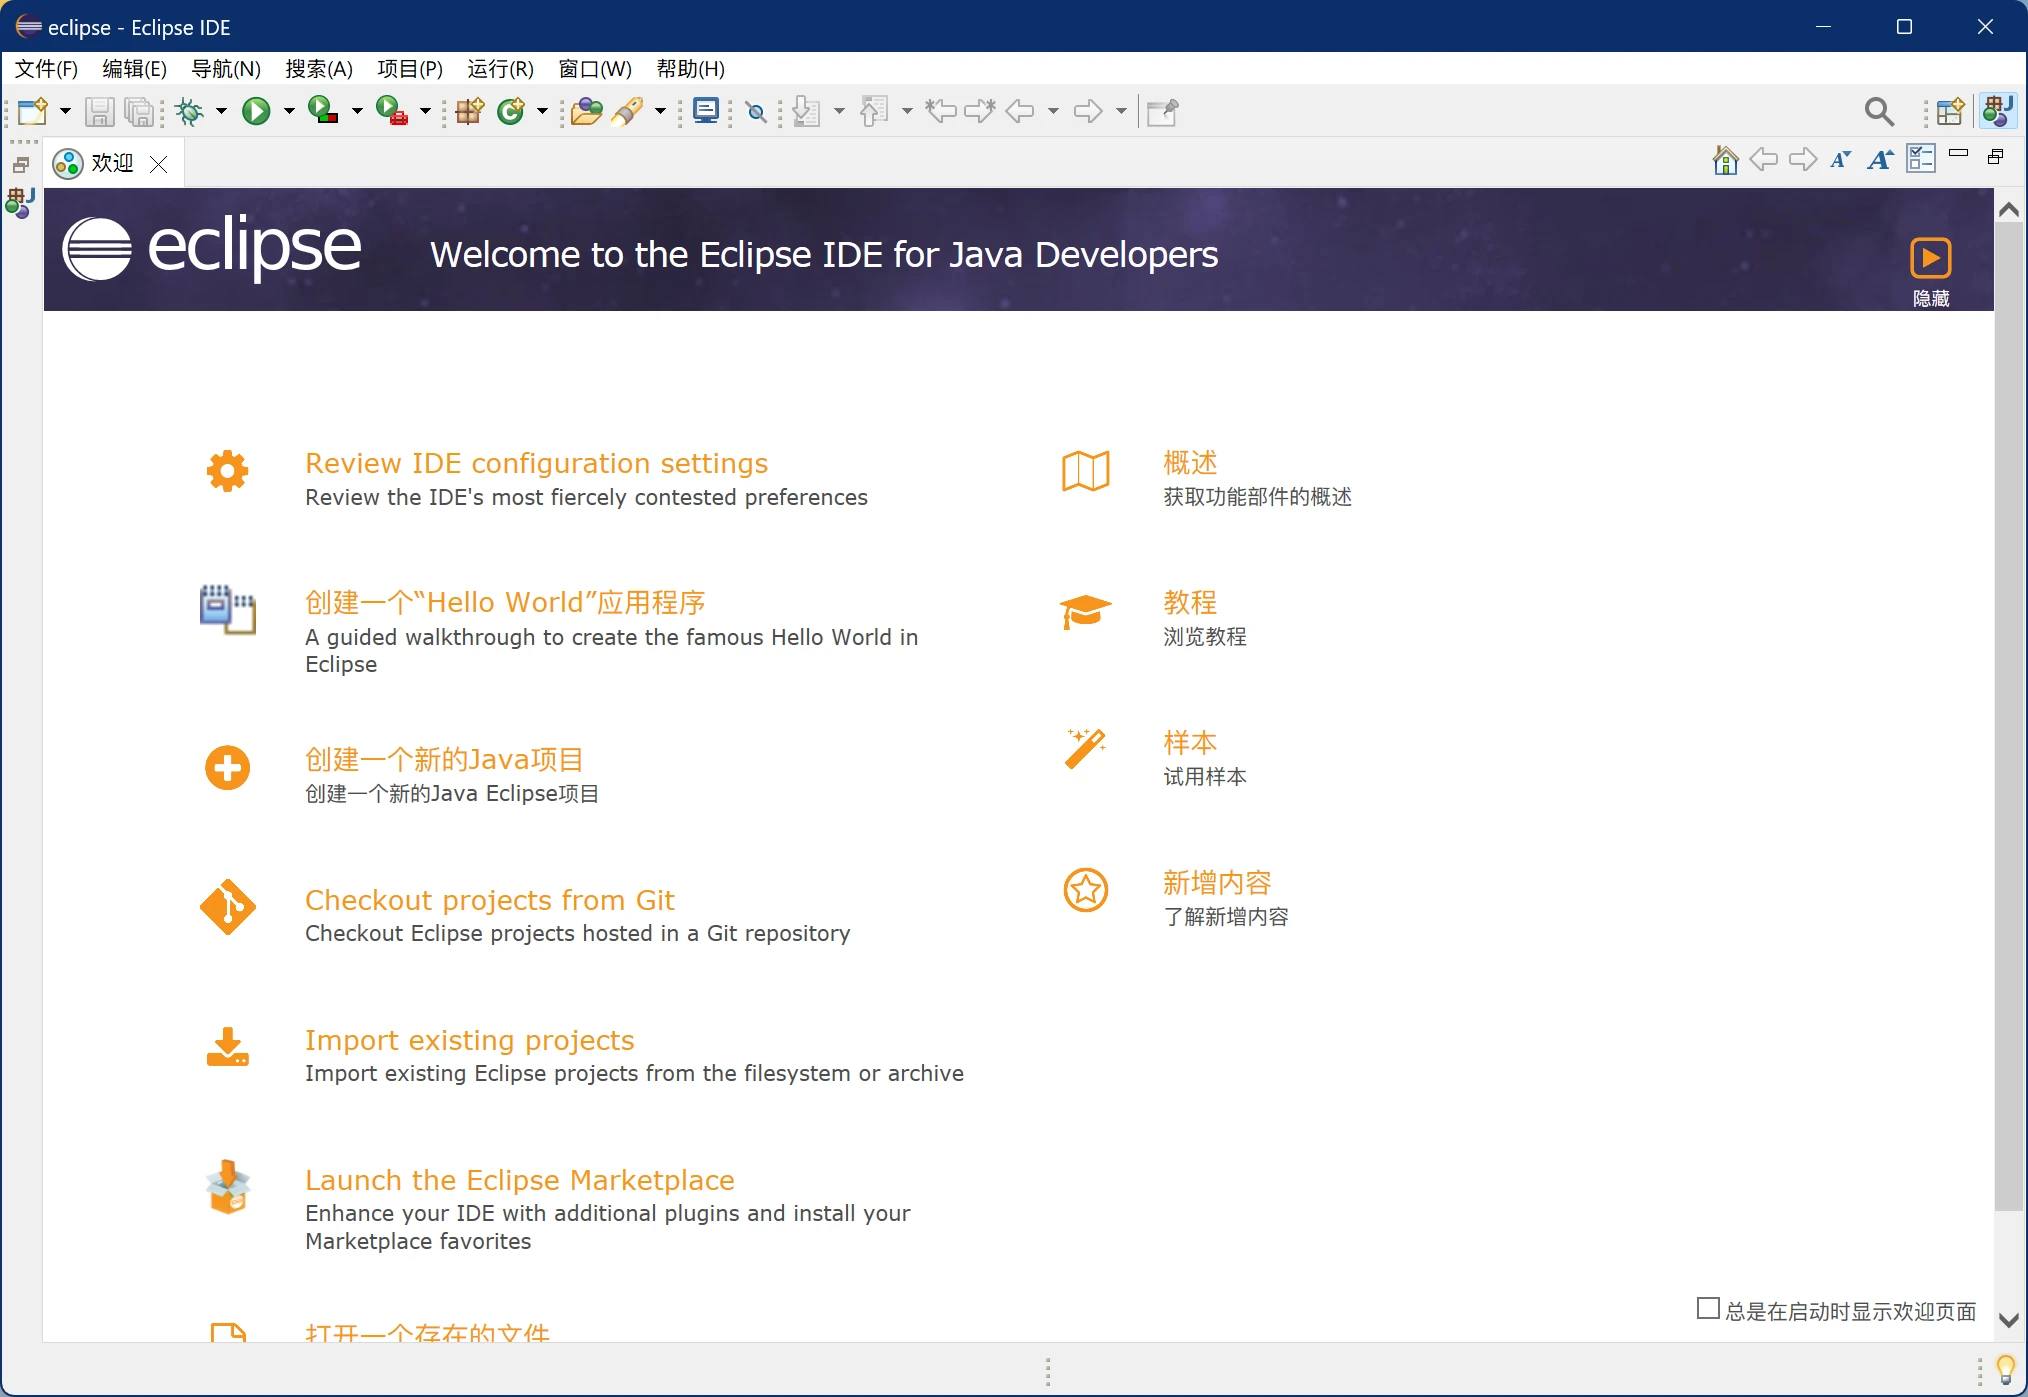This screenshot has width=2028, height=1397.
Task: Open the 文件(F) menu
Action: [46, 68]
